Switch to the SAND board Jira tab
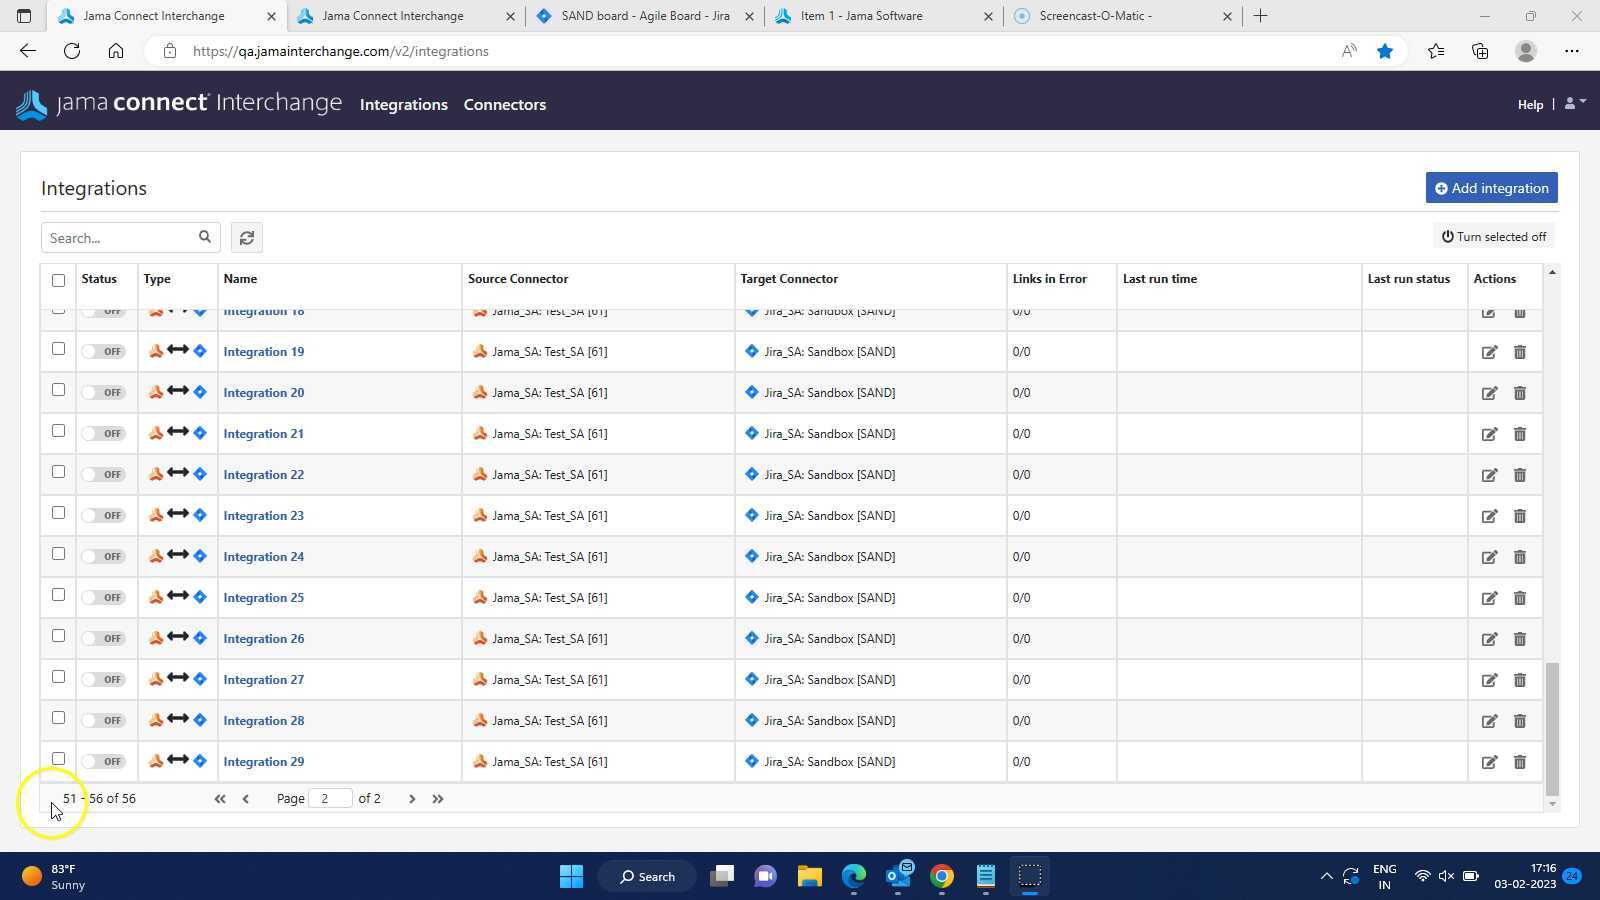This screenshot has height=900, width=1600. tap(643, 15)
